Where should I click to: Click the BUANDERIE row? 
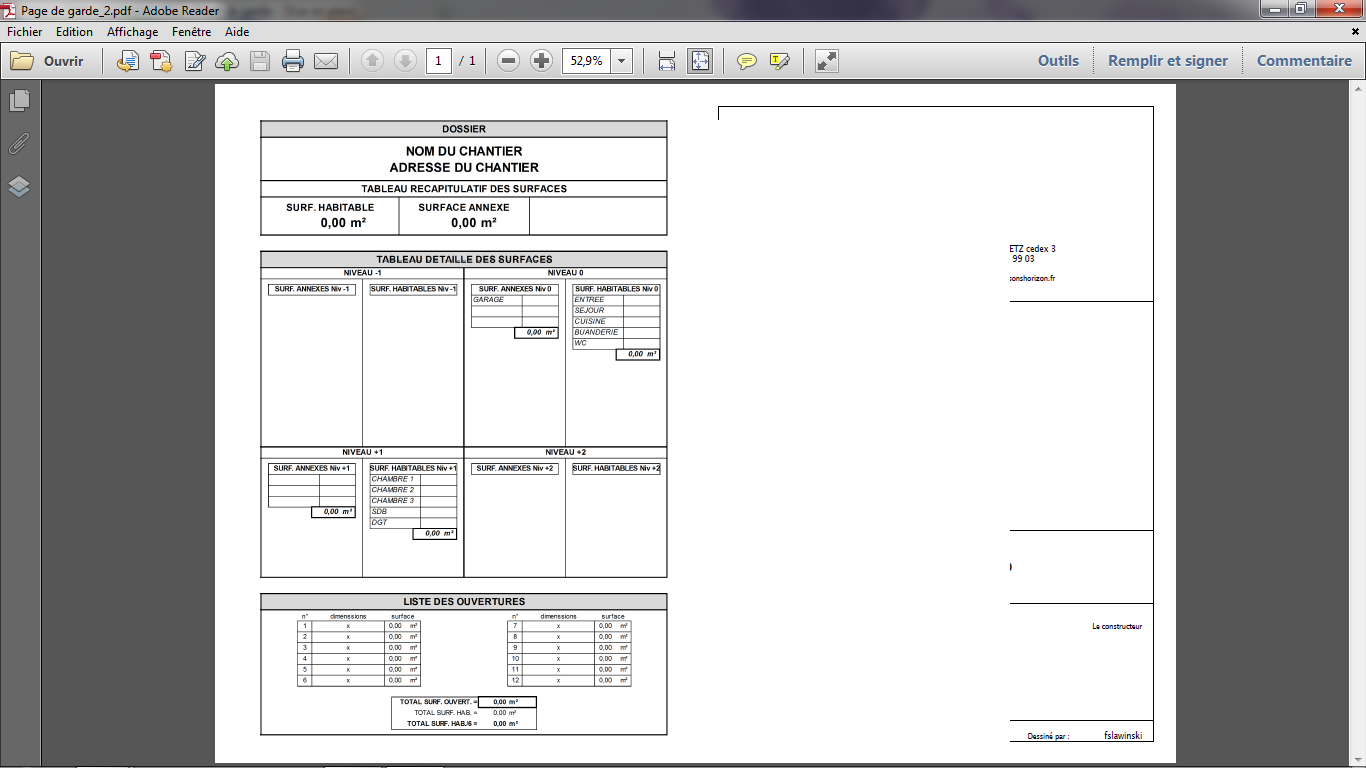[616, 332]
